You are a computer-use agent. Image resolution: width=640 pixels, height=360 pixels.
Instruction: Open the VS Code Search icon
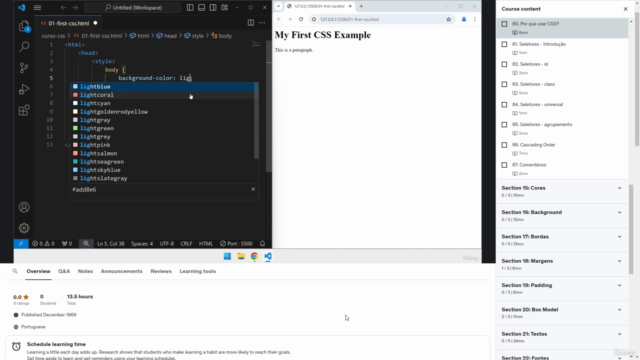click(24, 47)
